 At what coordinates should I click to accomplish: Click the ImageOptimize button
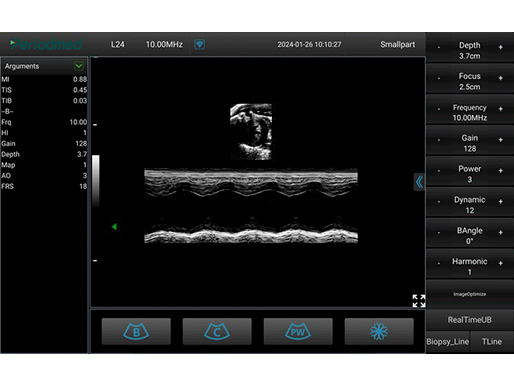coord(469,294)
